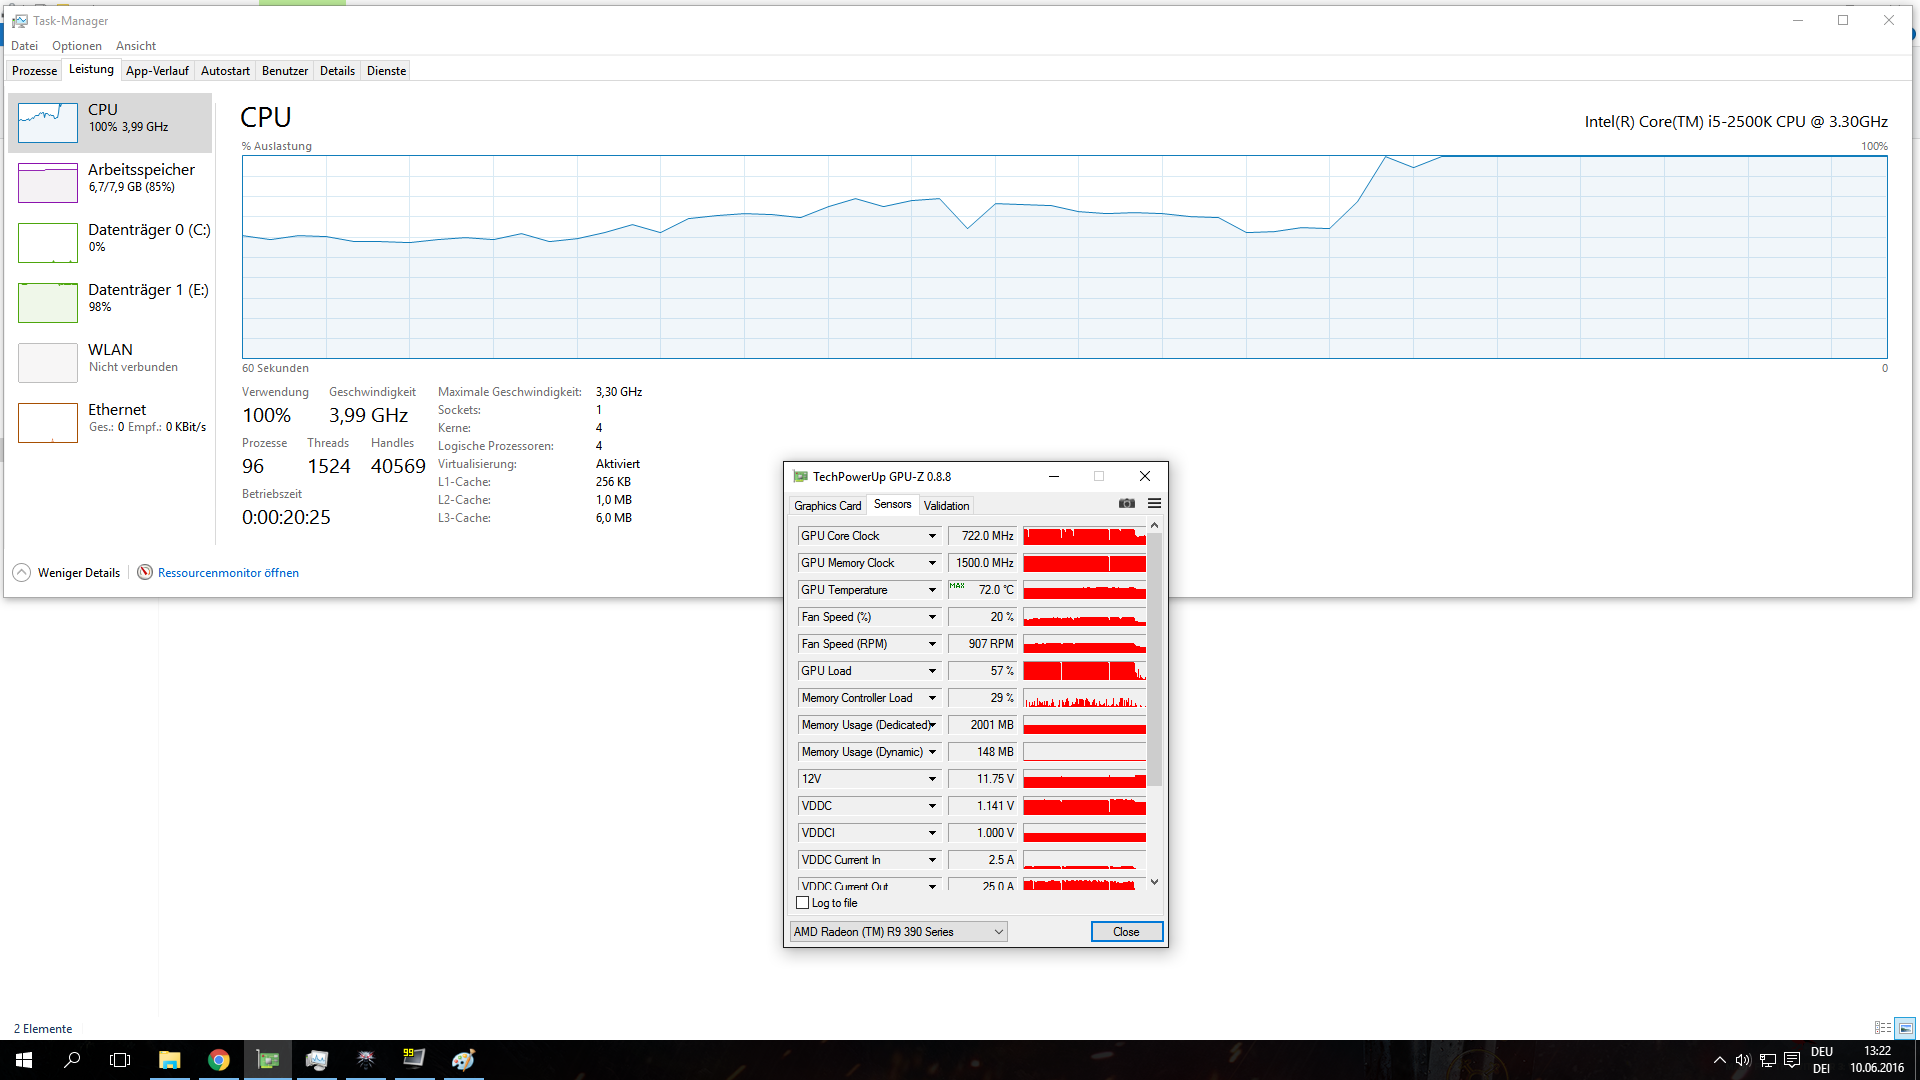
Task: Open the Memory Controller Load sensor dropdown
Action: pyautogui.click(x=932, y=698)
